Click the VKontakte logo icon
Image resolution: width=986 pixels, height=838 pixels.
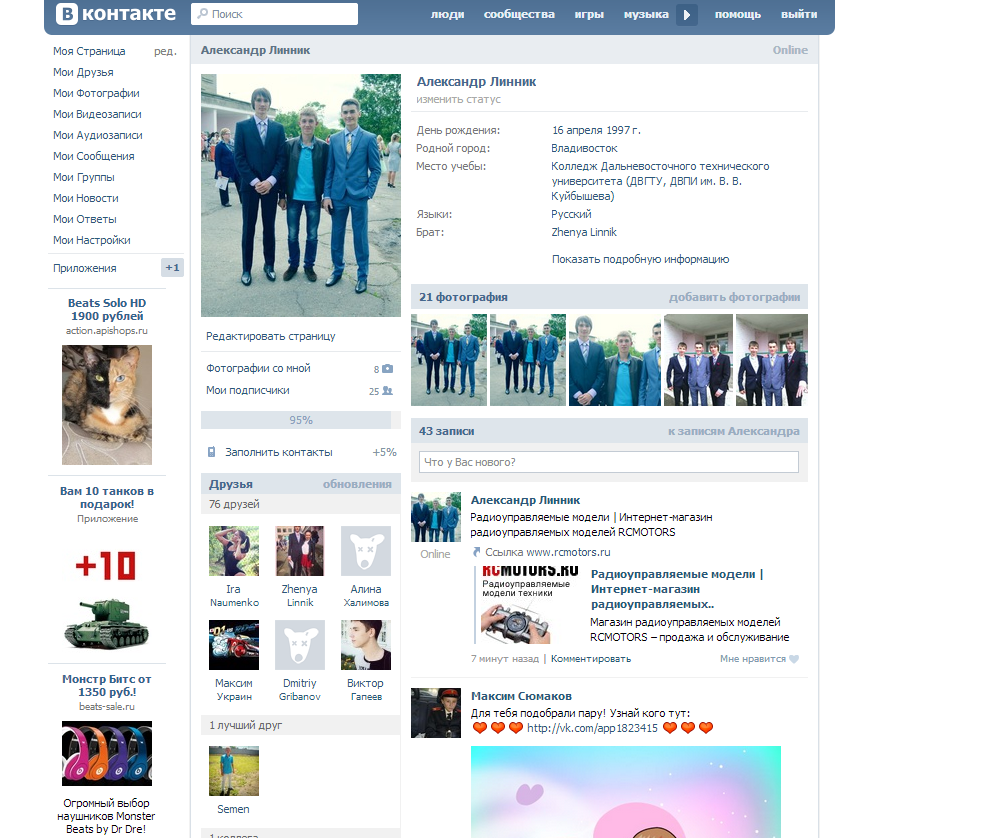[67, 14]
